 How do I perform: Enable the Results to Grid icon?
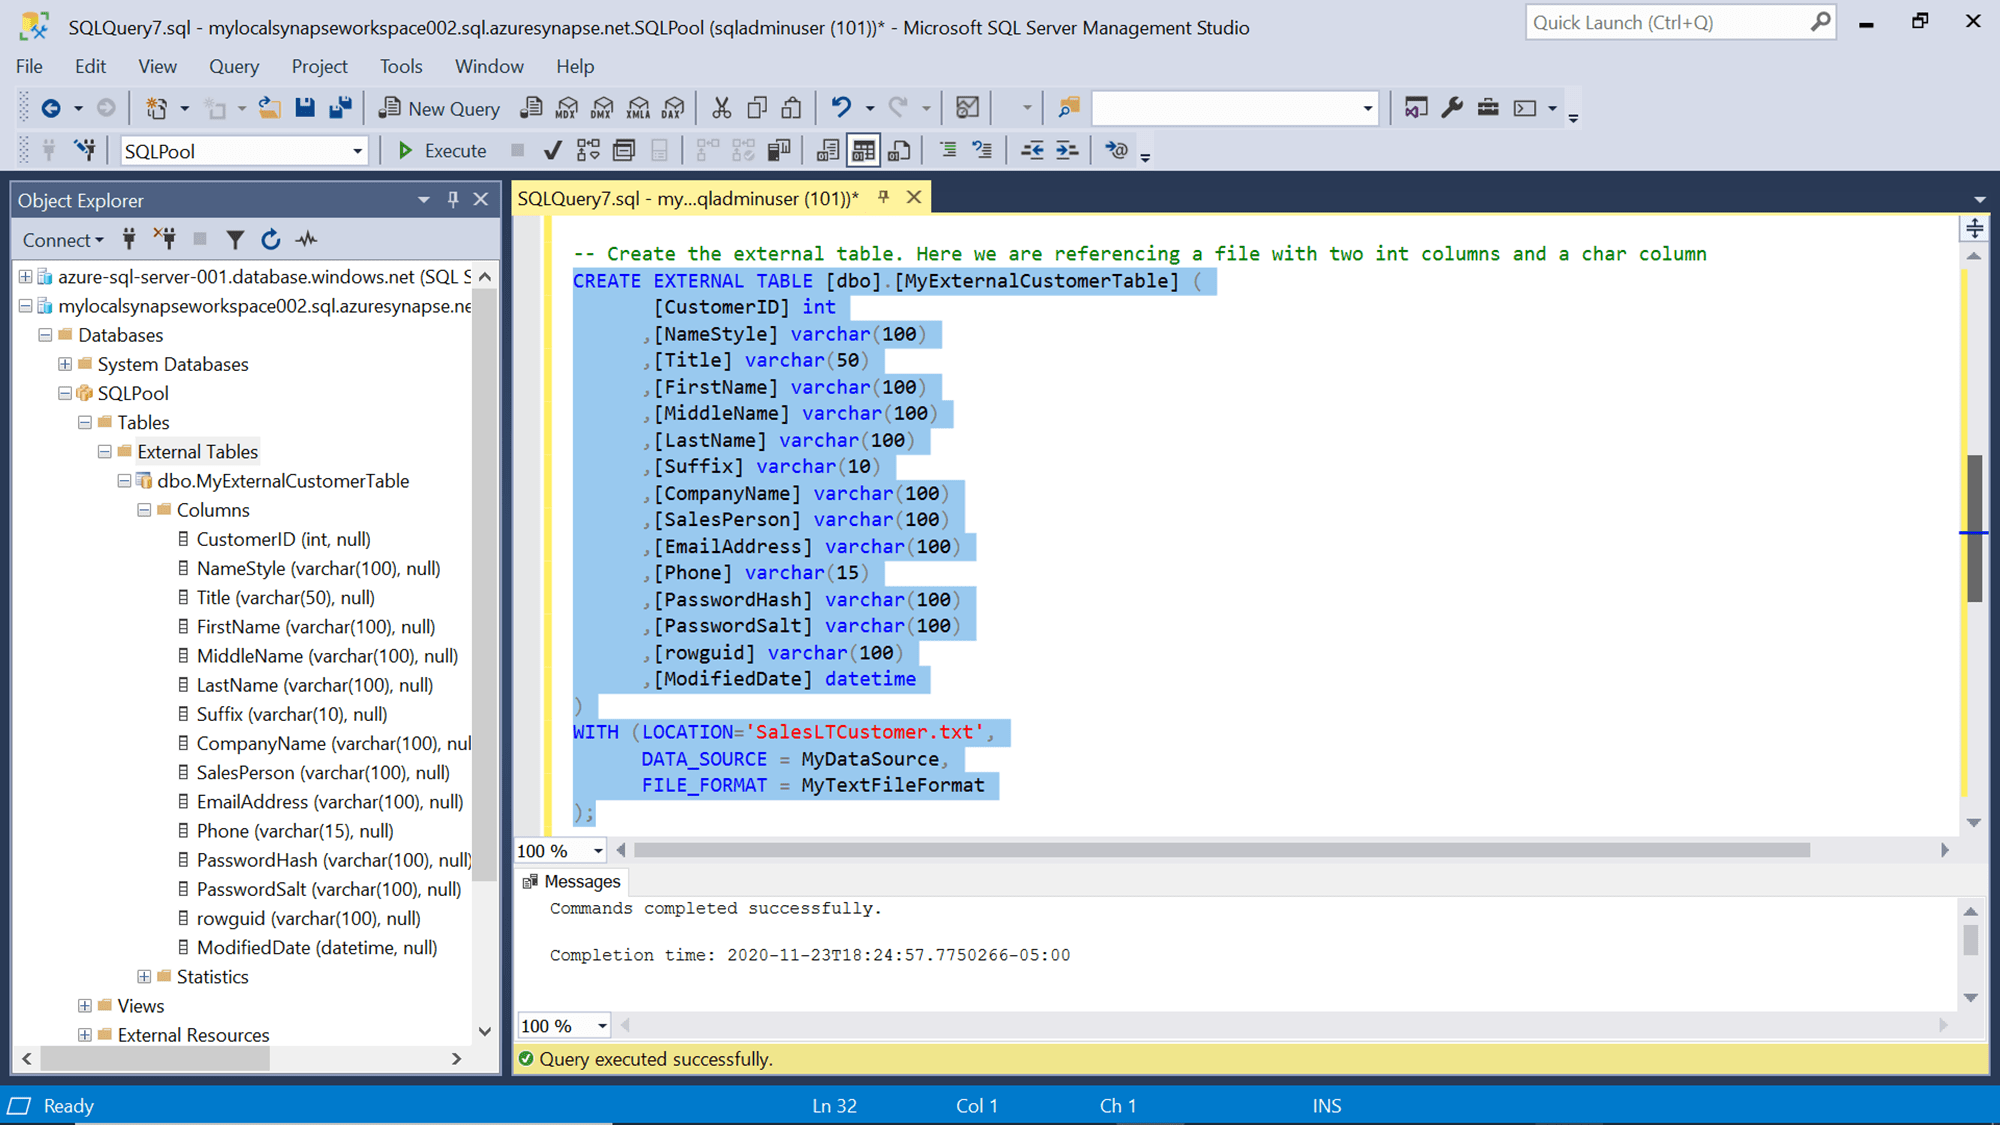(861, 150)
